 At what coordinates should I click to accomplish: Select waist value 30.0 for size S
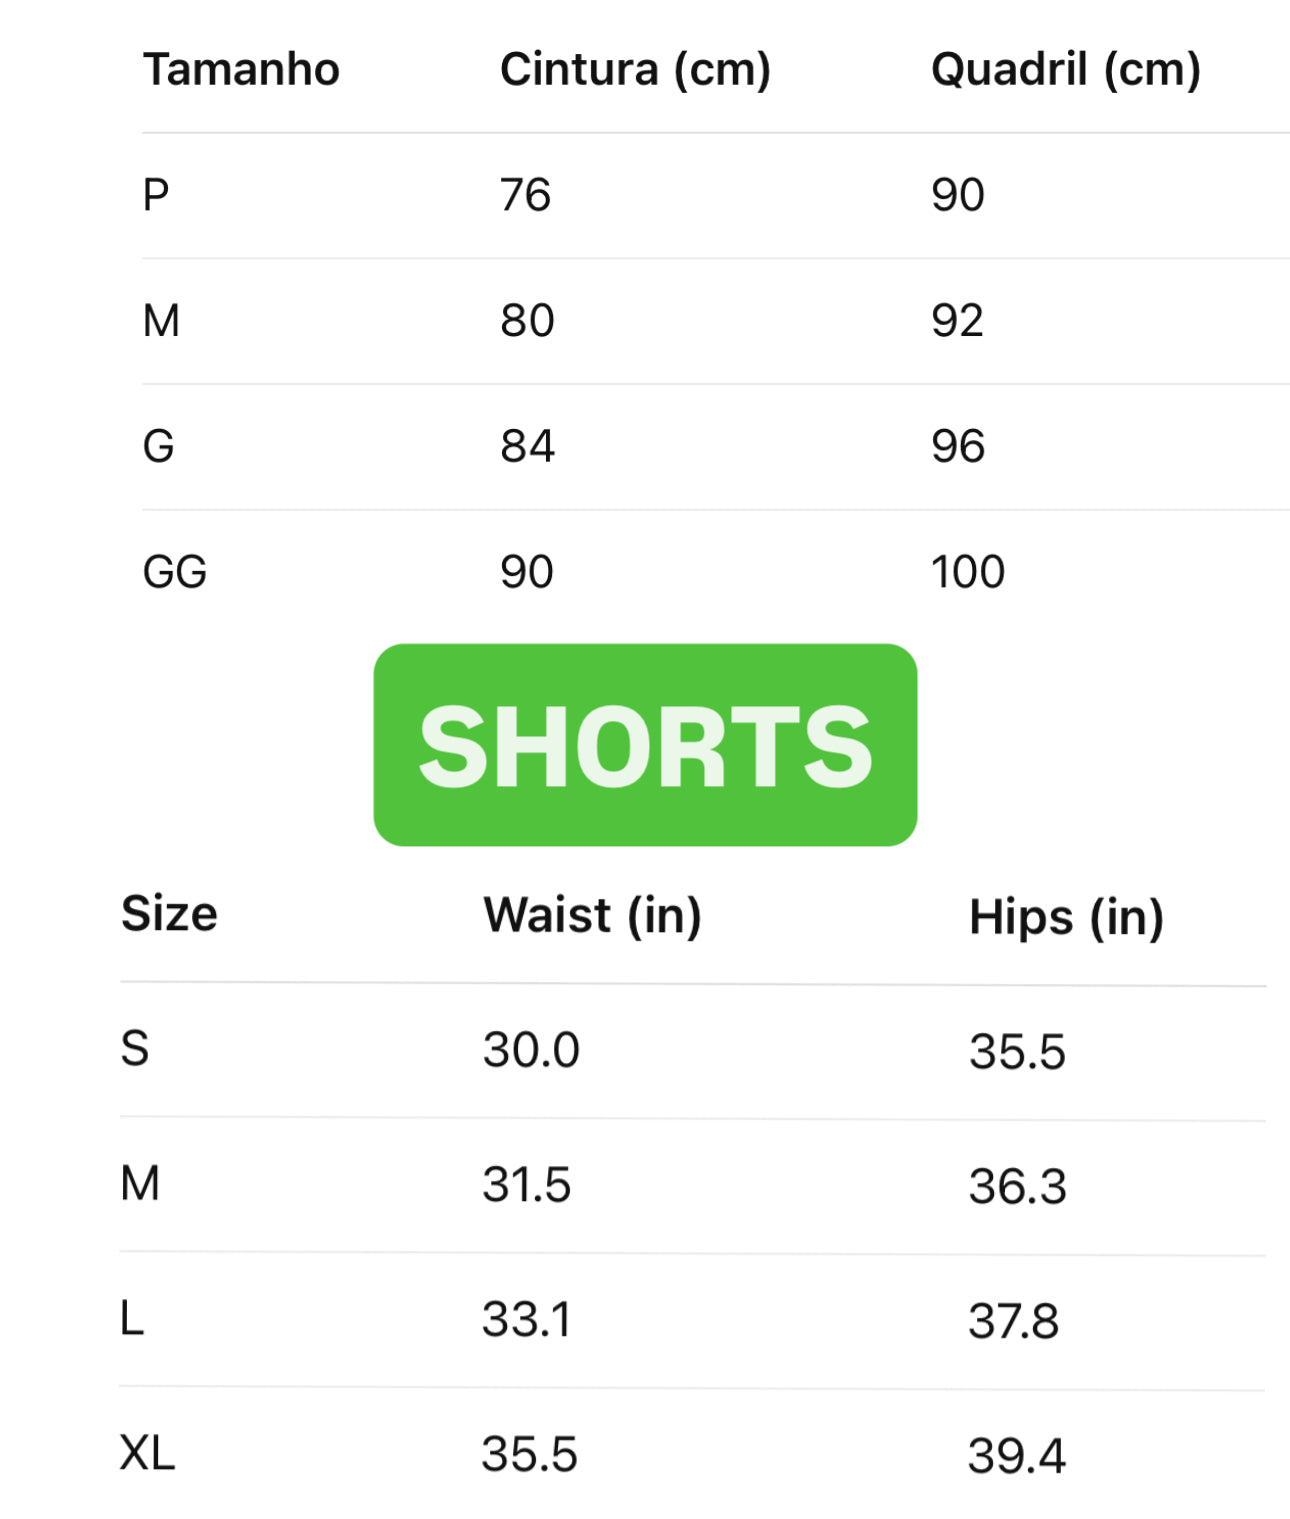click(531, 1050)
